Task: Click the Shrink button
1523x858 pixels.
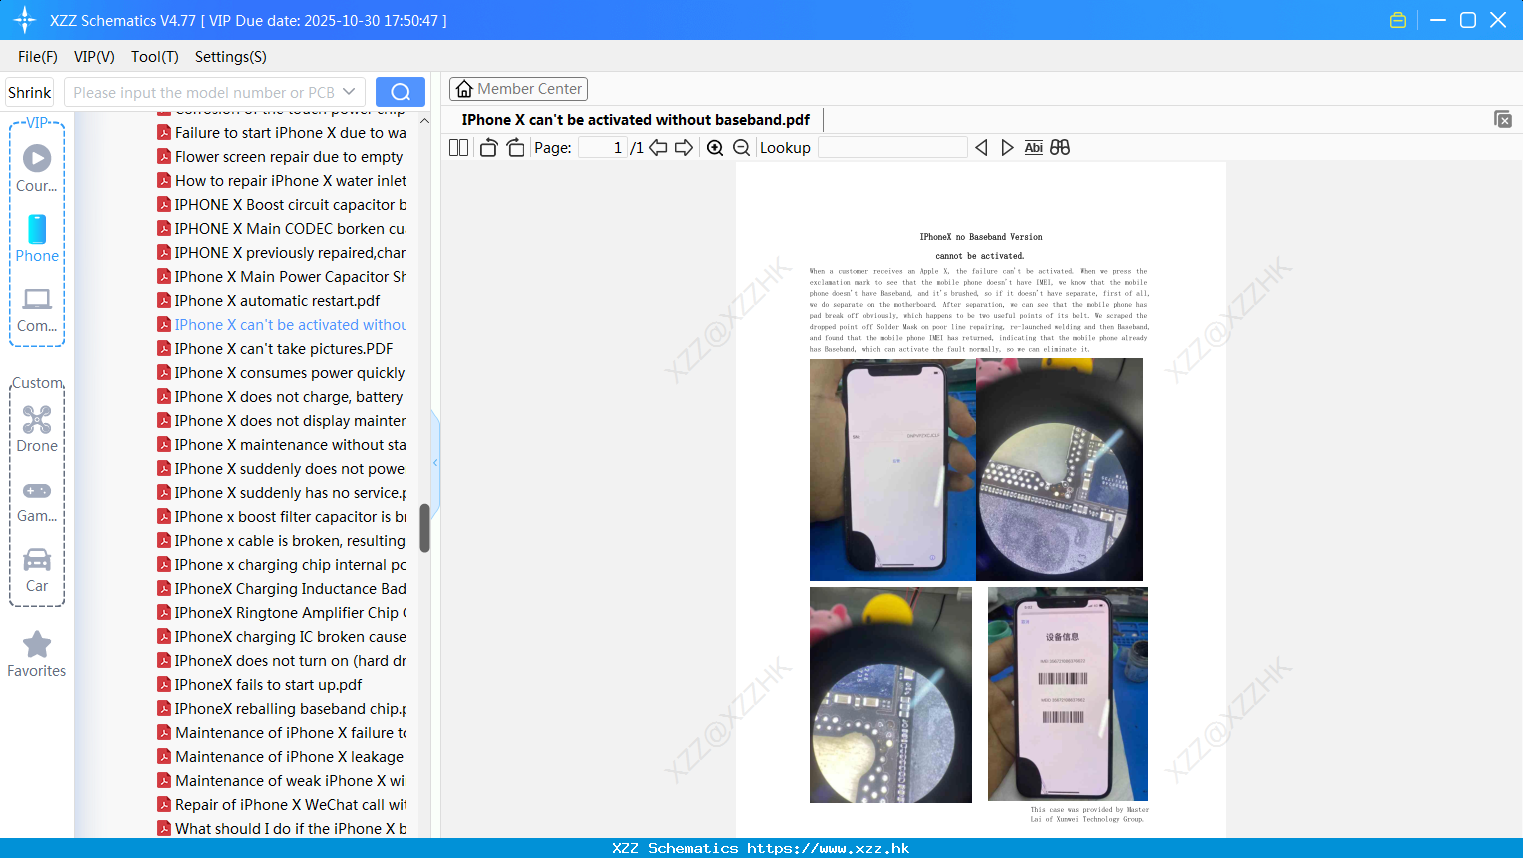Action: (29, 92)
